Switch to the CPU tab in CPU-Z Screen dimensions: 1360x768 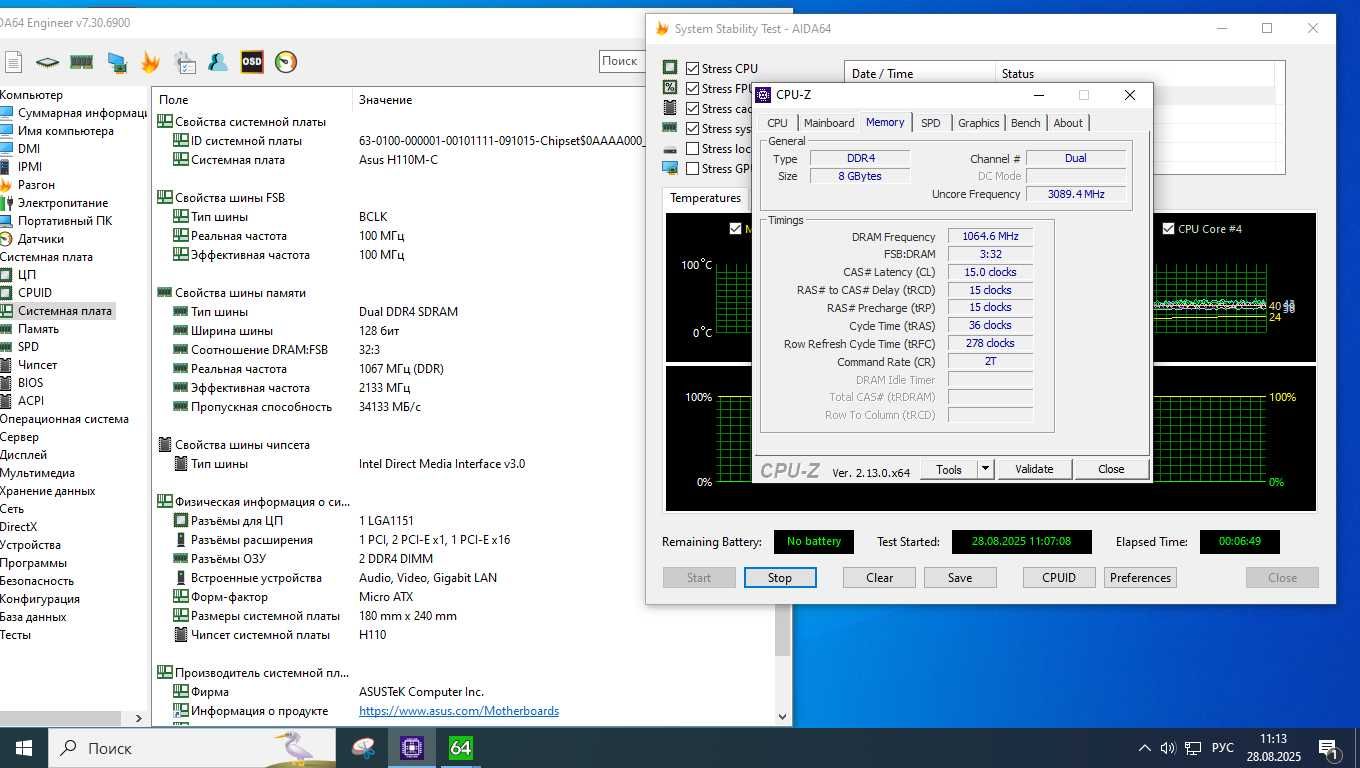click(x=777, y=123)
